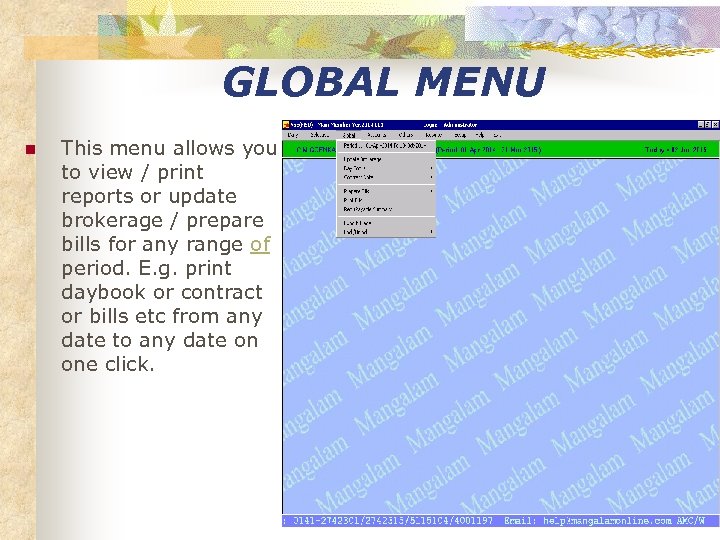Screen dimensions: 720x540
Task: Choose the Period entry atop the Global dropdown
Action: [385, 146]
